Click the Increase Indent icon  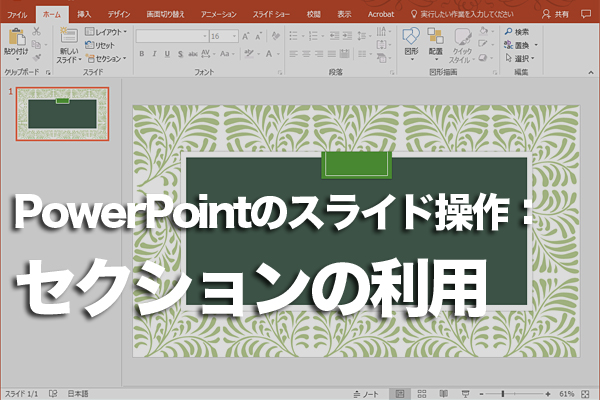pyautogui.click(x=347, y=36)
